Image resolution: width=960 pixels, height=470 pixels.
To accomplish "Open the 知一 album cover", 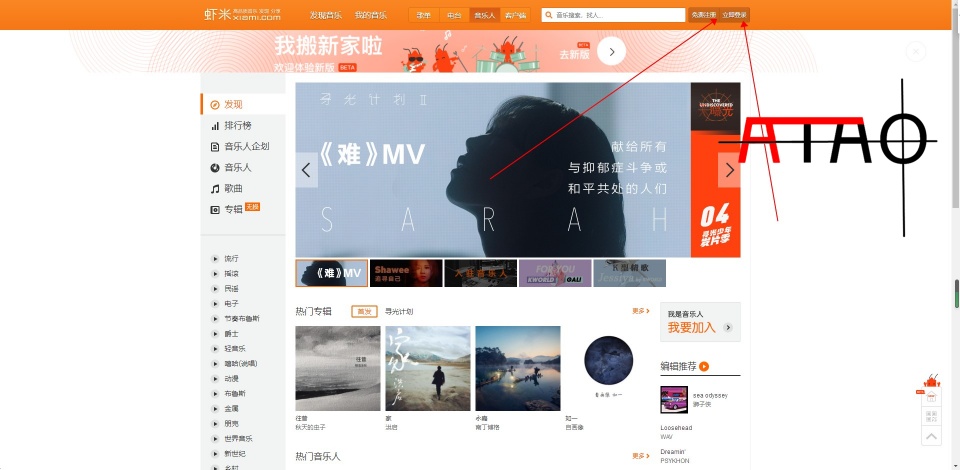I will (x=608, y=368).
